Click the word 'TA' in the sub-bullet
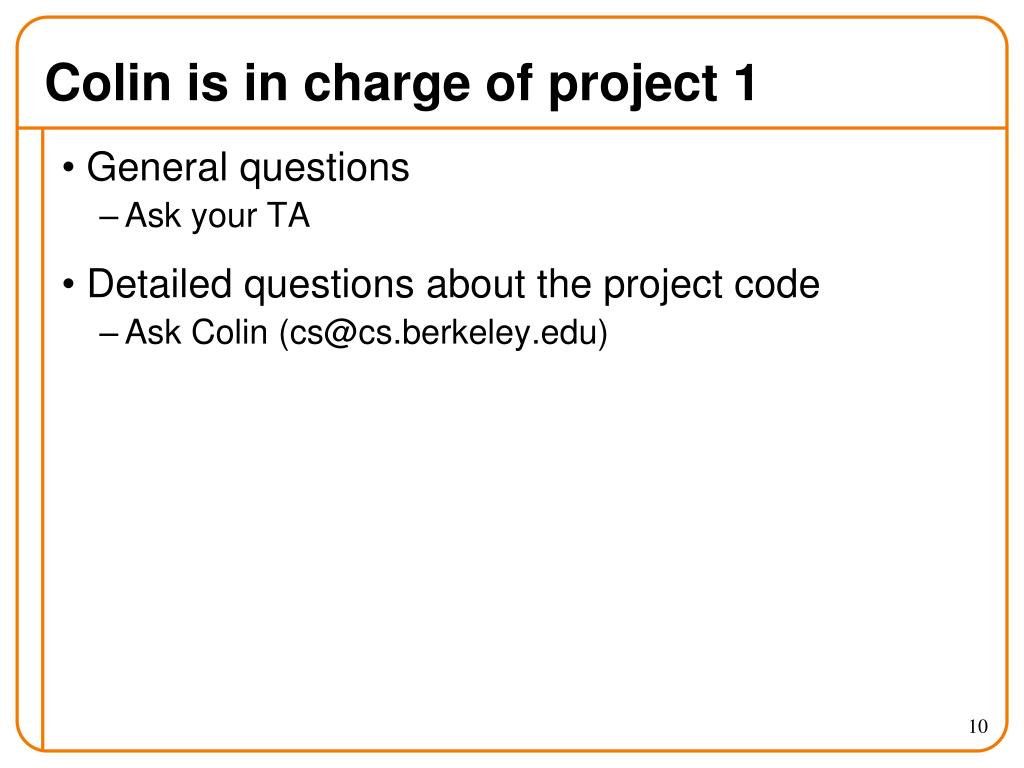Viewport: 1024px width, 768px height. [288, 215]
